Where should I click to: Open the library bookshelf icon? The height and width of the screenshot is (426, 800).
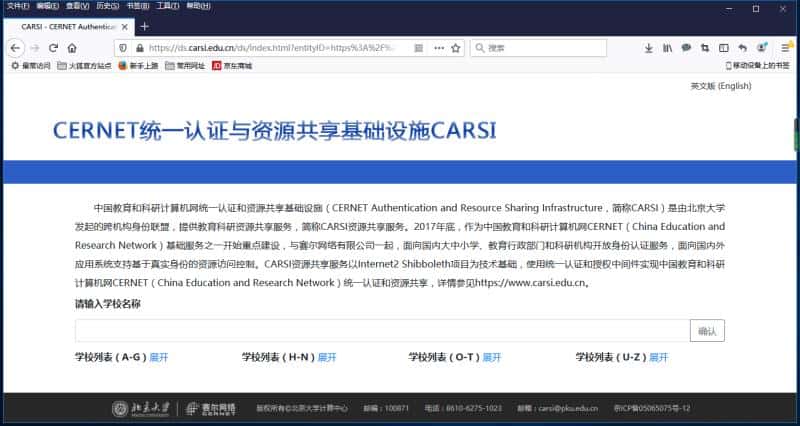667,48
